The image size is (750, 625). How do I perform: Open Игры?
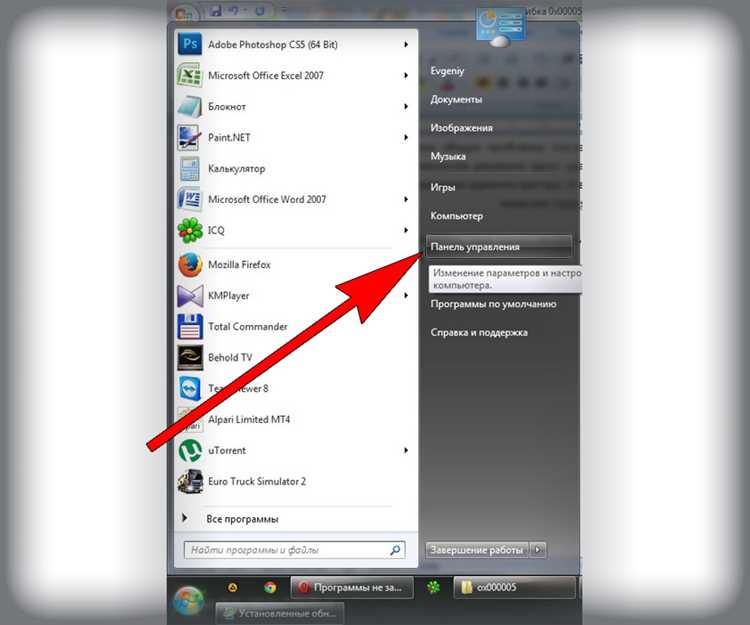[x=442, y=187]
